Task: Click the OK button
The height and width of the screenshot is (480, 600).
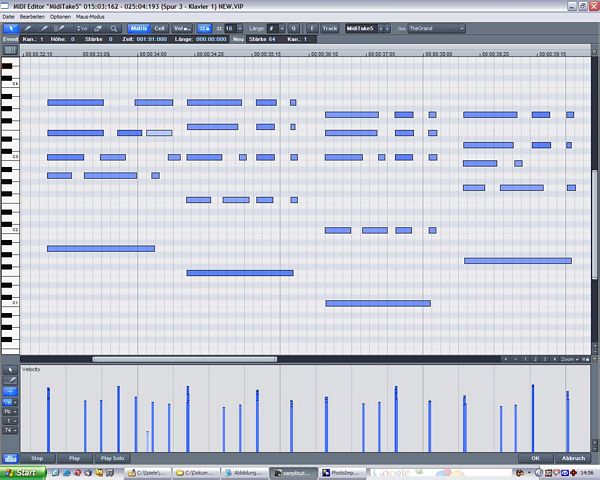Action: point(535,458)
